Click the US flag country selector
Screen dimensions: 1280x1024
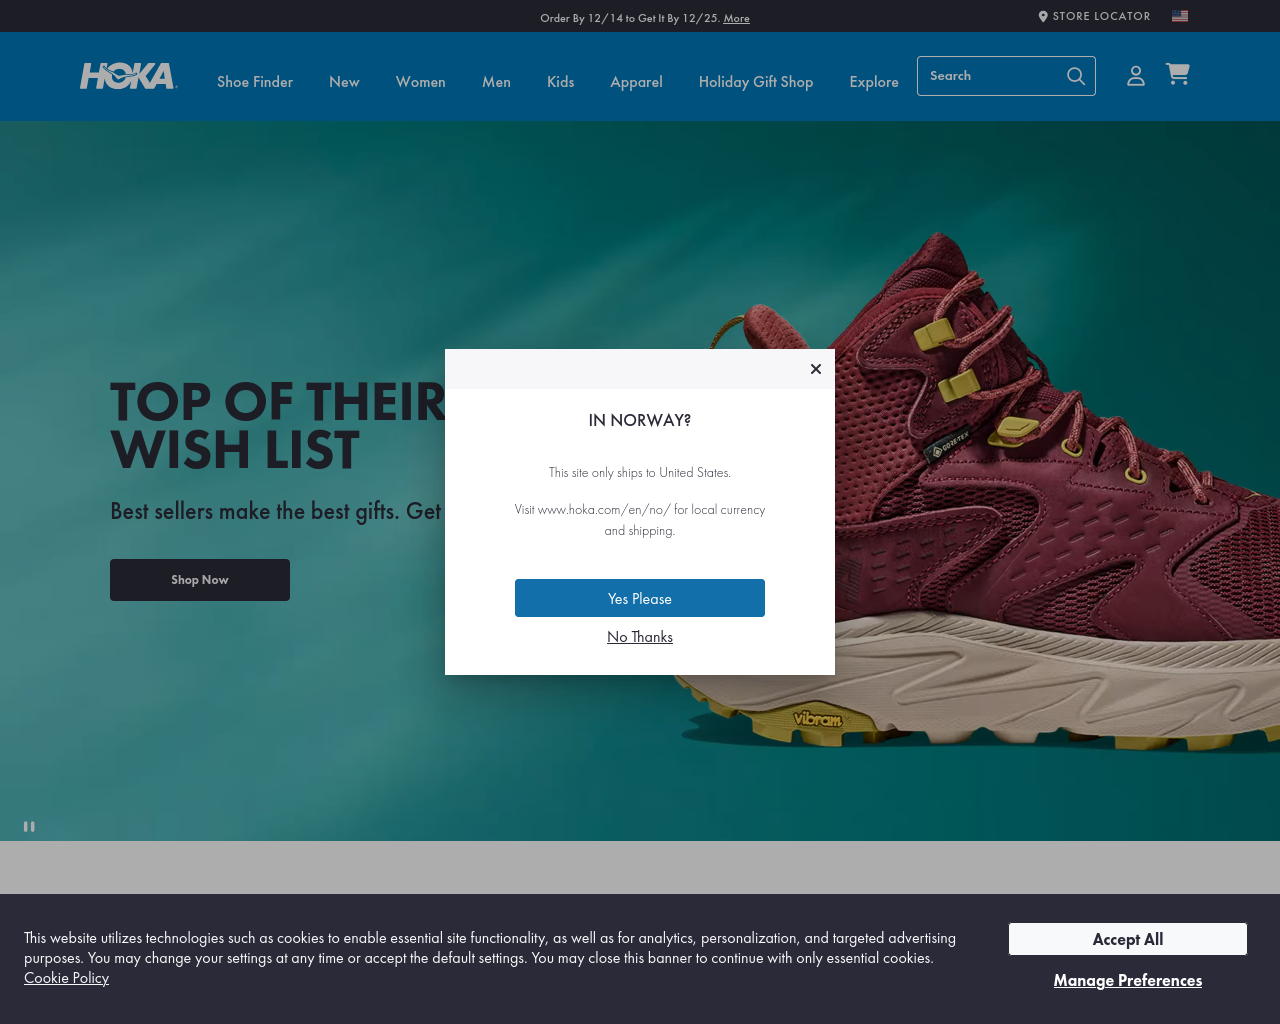click(x=1180, y=16)
